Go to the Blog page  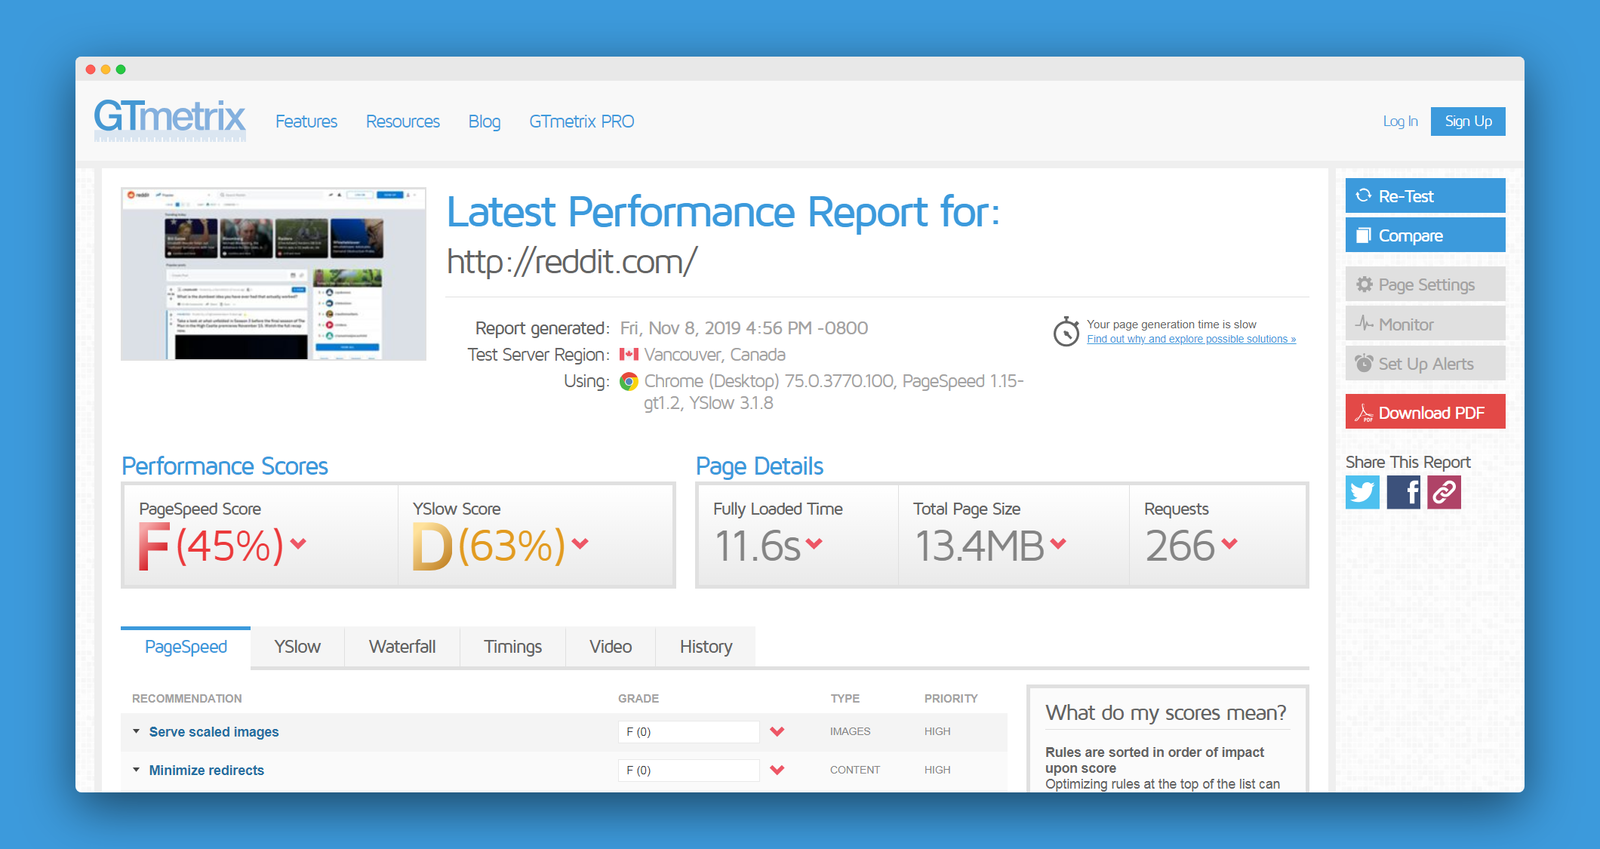(x=485, y=121)
